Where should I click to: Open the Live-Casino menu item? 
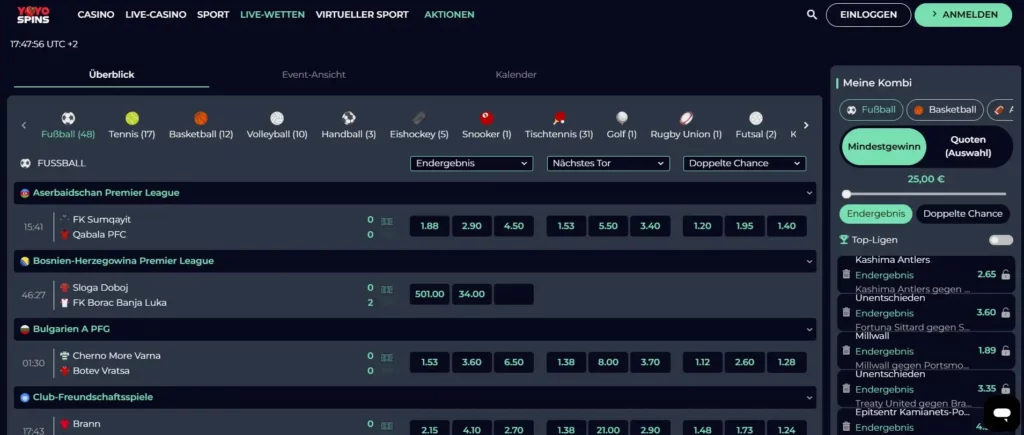pyautogui.click(x=155, y=14)
